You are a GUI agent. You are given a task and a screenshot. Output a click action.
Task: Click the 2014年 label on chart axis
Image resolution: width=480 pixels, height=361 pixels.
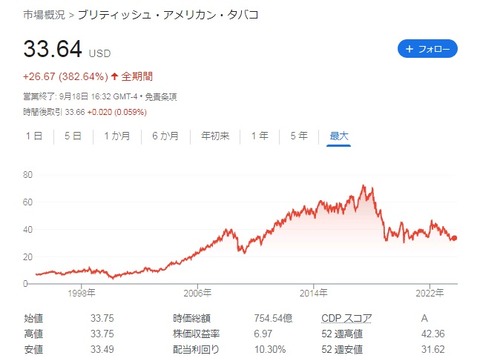313,293
